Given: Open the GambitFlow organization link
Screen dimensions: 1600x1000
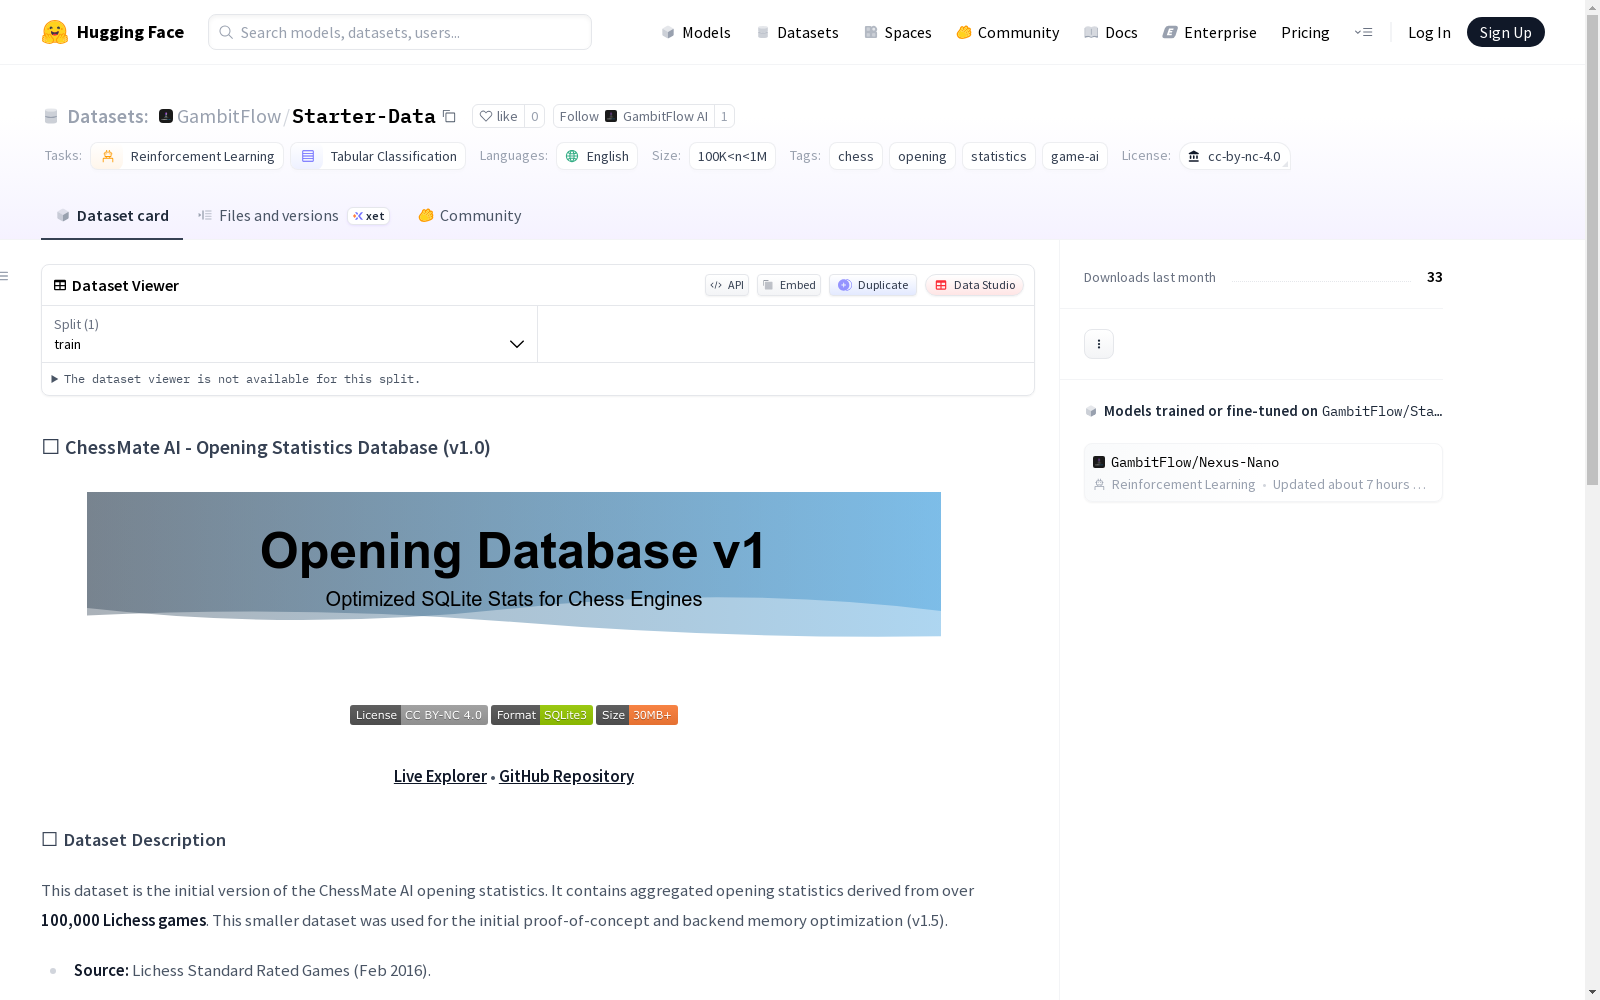Looking at the screenshot, I should (229, 116).
